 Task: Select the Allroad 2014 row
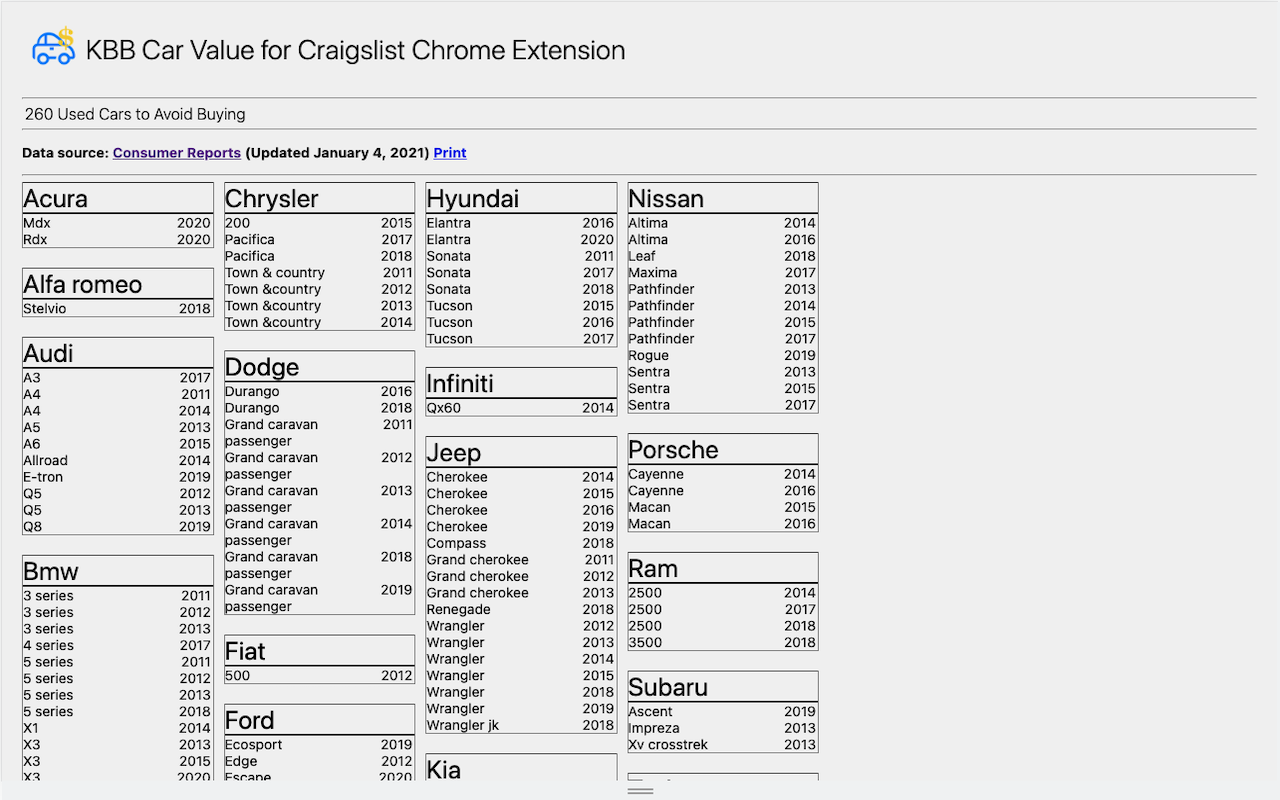[118, 461]
